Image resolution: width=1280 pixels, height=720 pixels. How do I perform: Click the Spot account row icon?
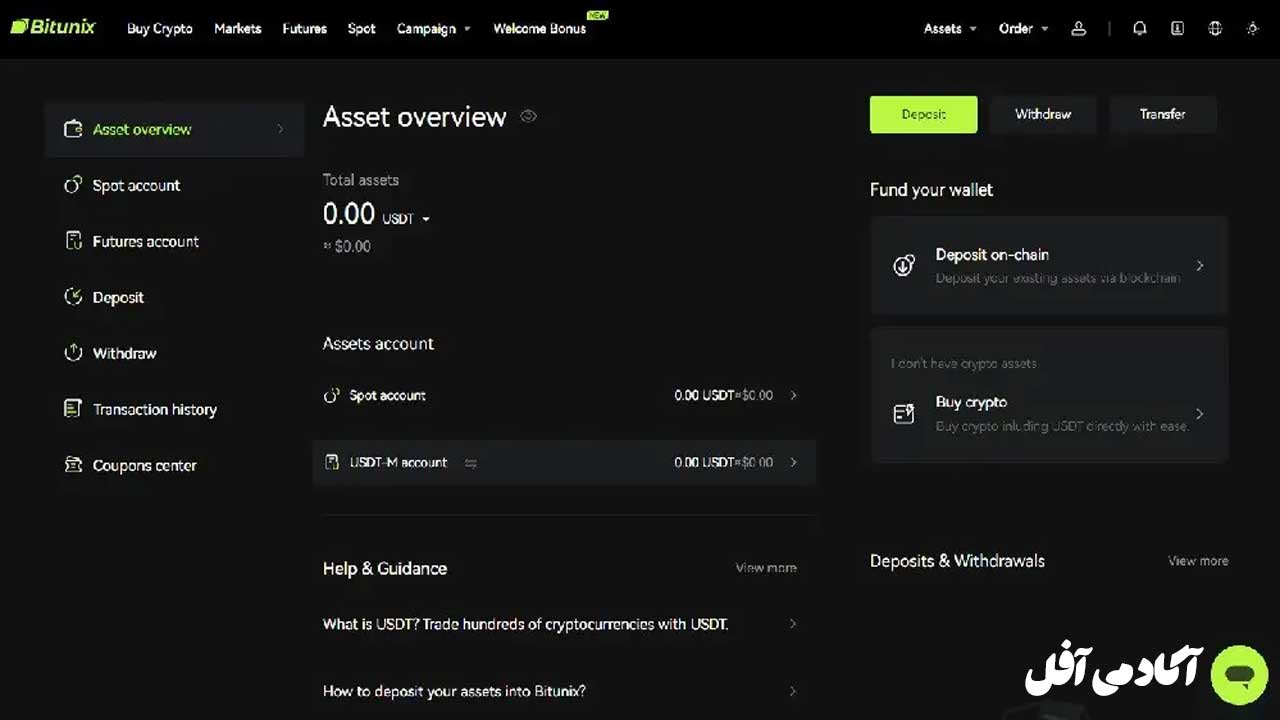(331, 395)
